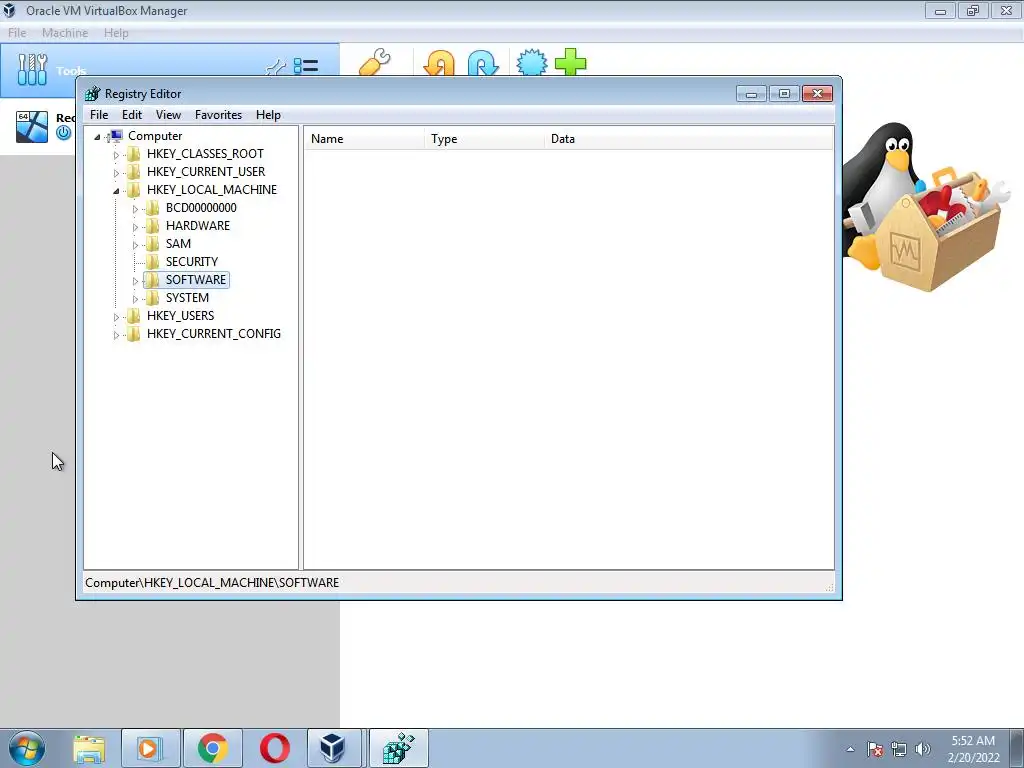Select the SOFTWARE folder icon

(x=152, y=280)
